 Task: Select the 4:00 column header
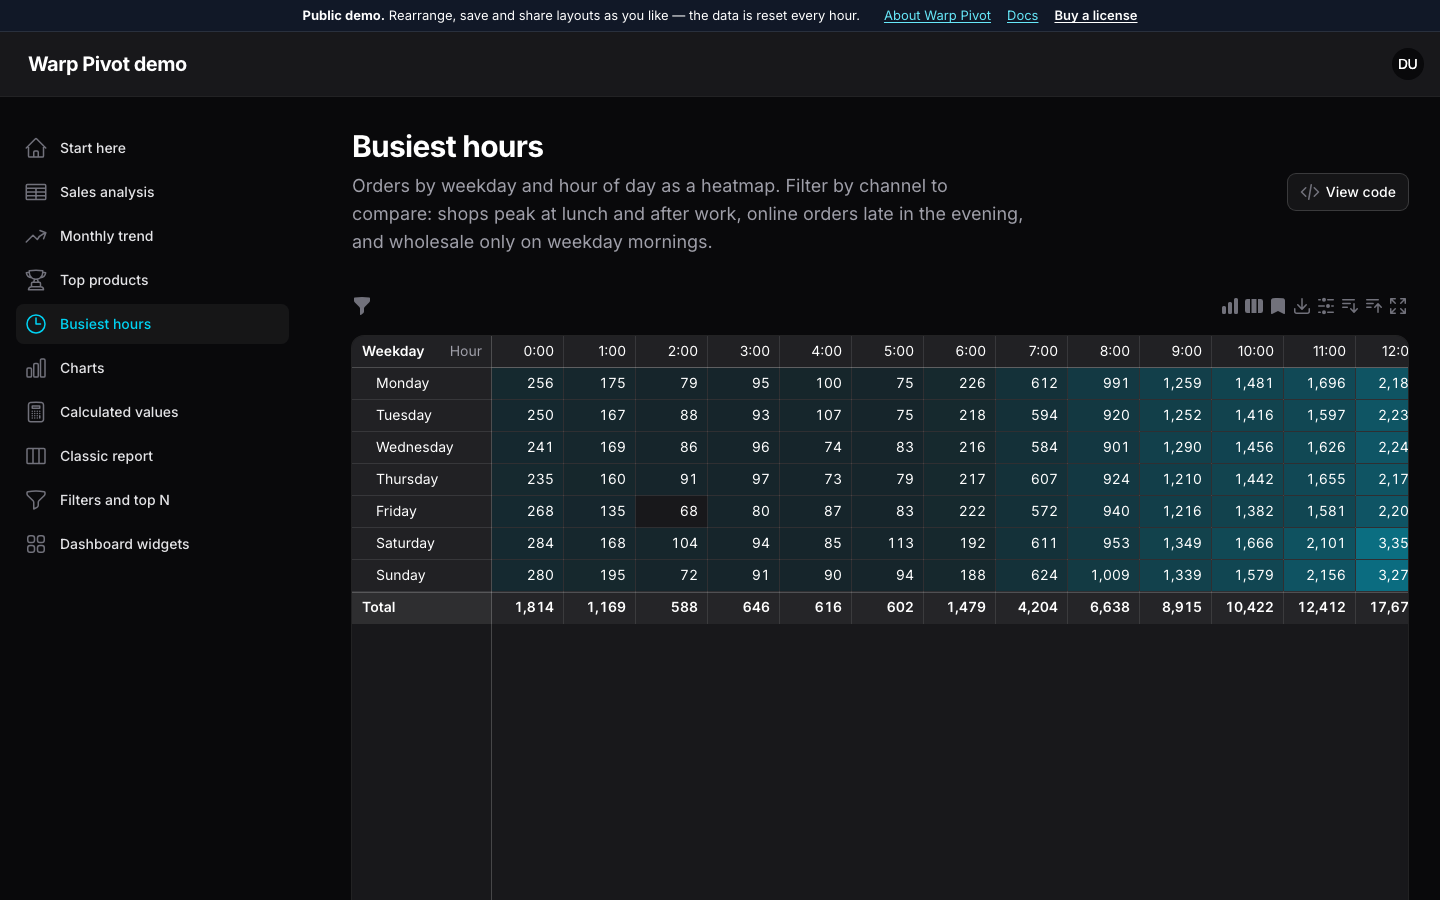[x=816, y=351]
